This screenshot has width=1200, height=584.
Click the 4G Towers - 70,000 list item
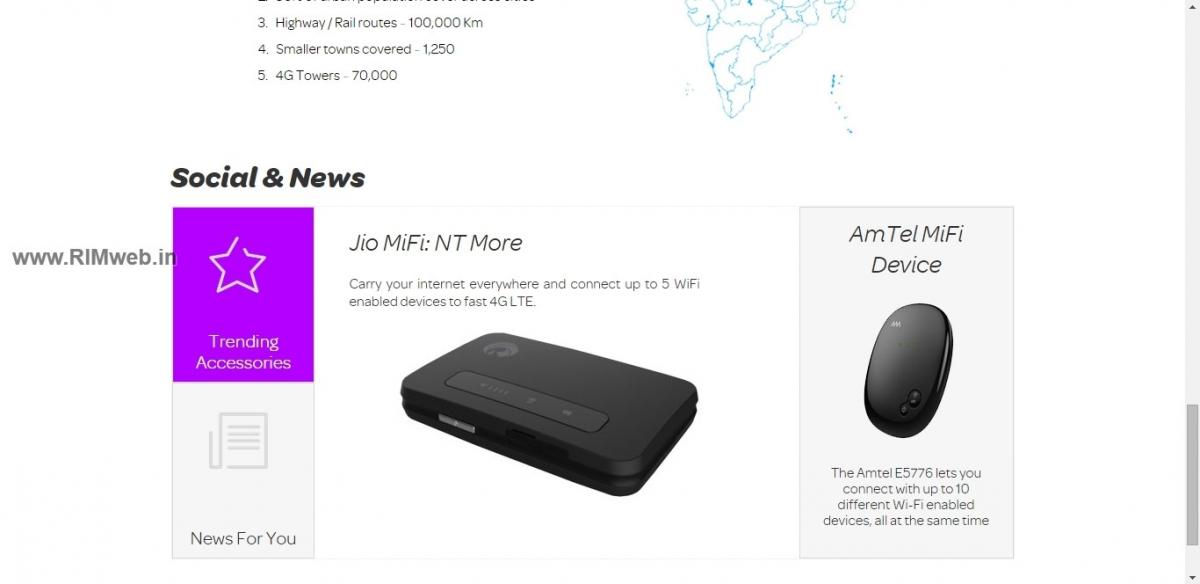[x=327, y=75]
